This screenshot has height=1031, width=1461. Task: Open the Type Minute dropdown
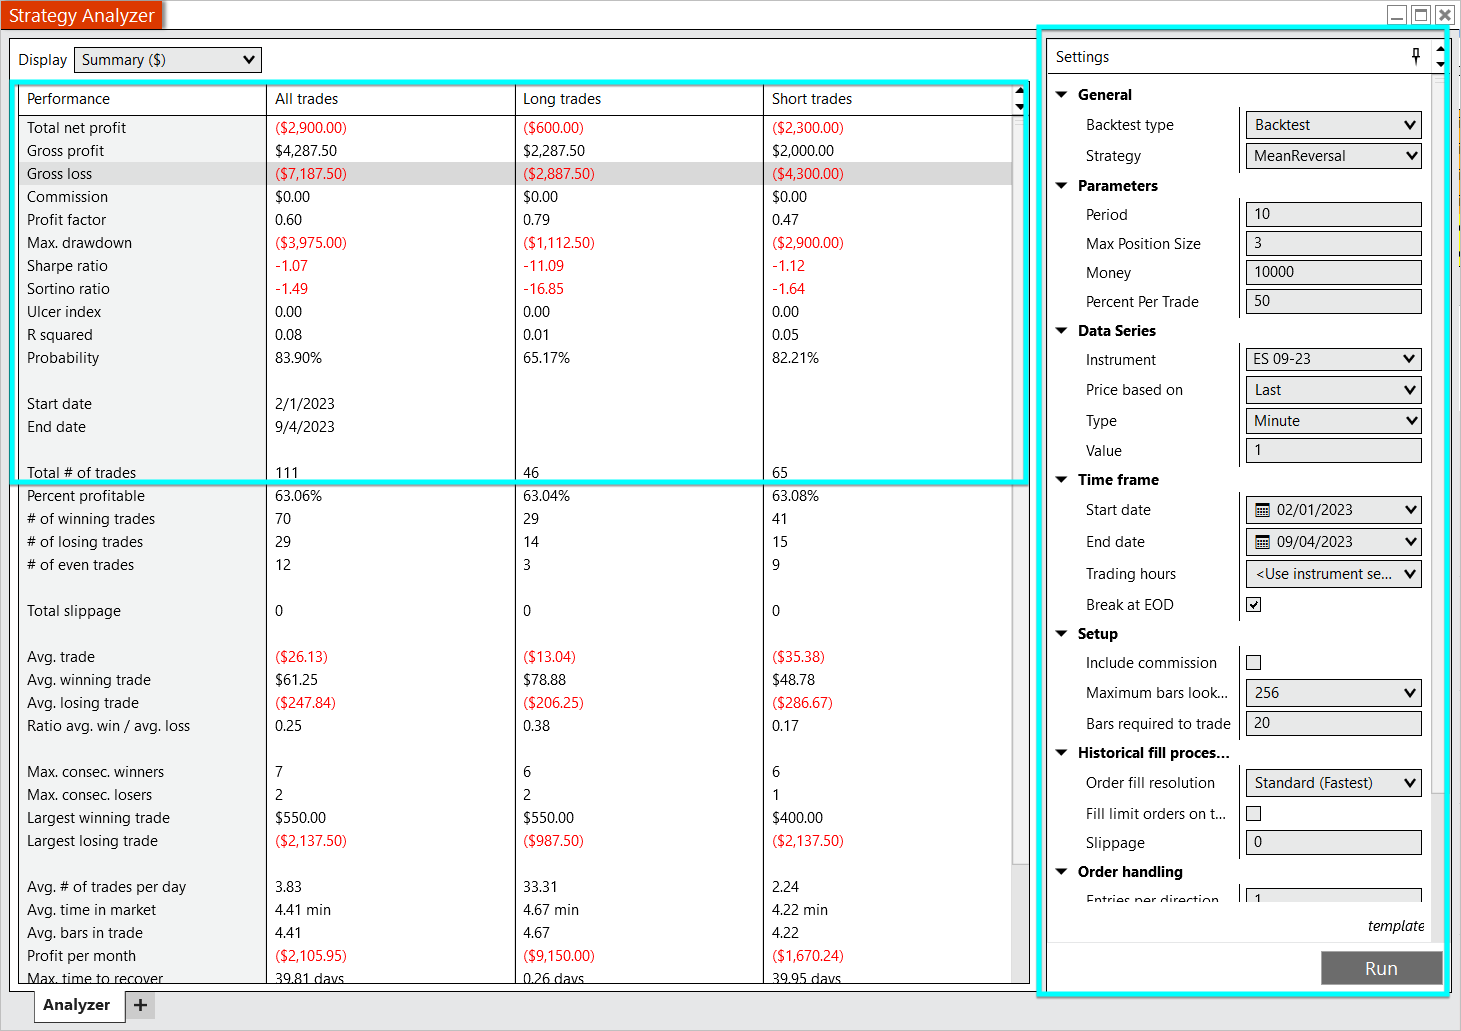click(x=1334, y=421)
